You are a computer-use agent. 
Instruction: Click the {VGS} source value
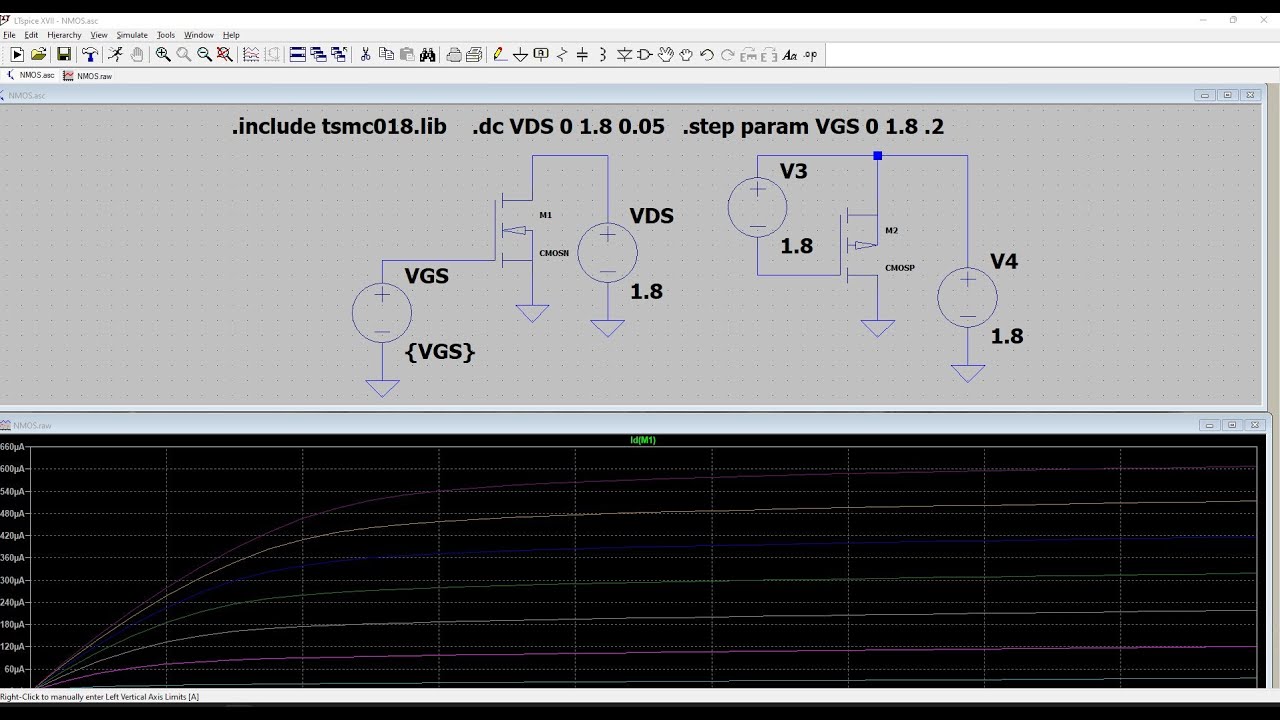point(440,351)
